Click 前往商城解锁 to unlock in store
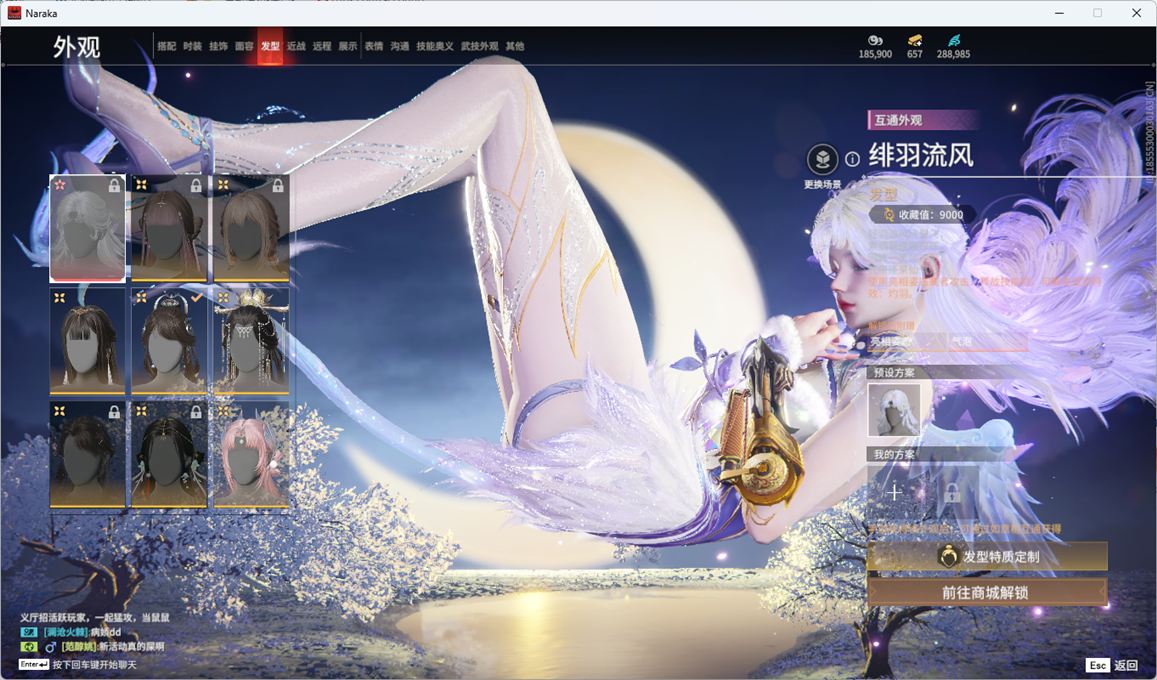 tap(987, 591)
